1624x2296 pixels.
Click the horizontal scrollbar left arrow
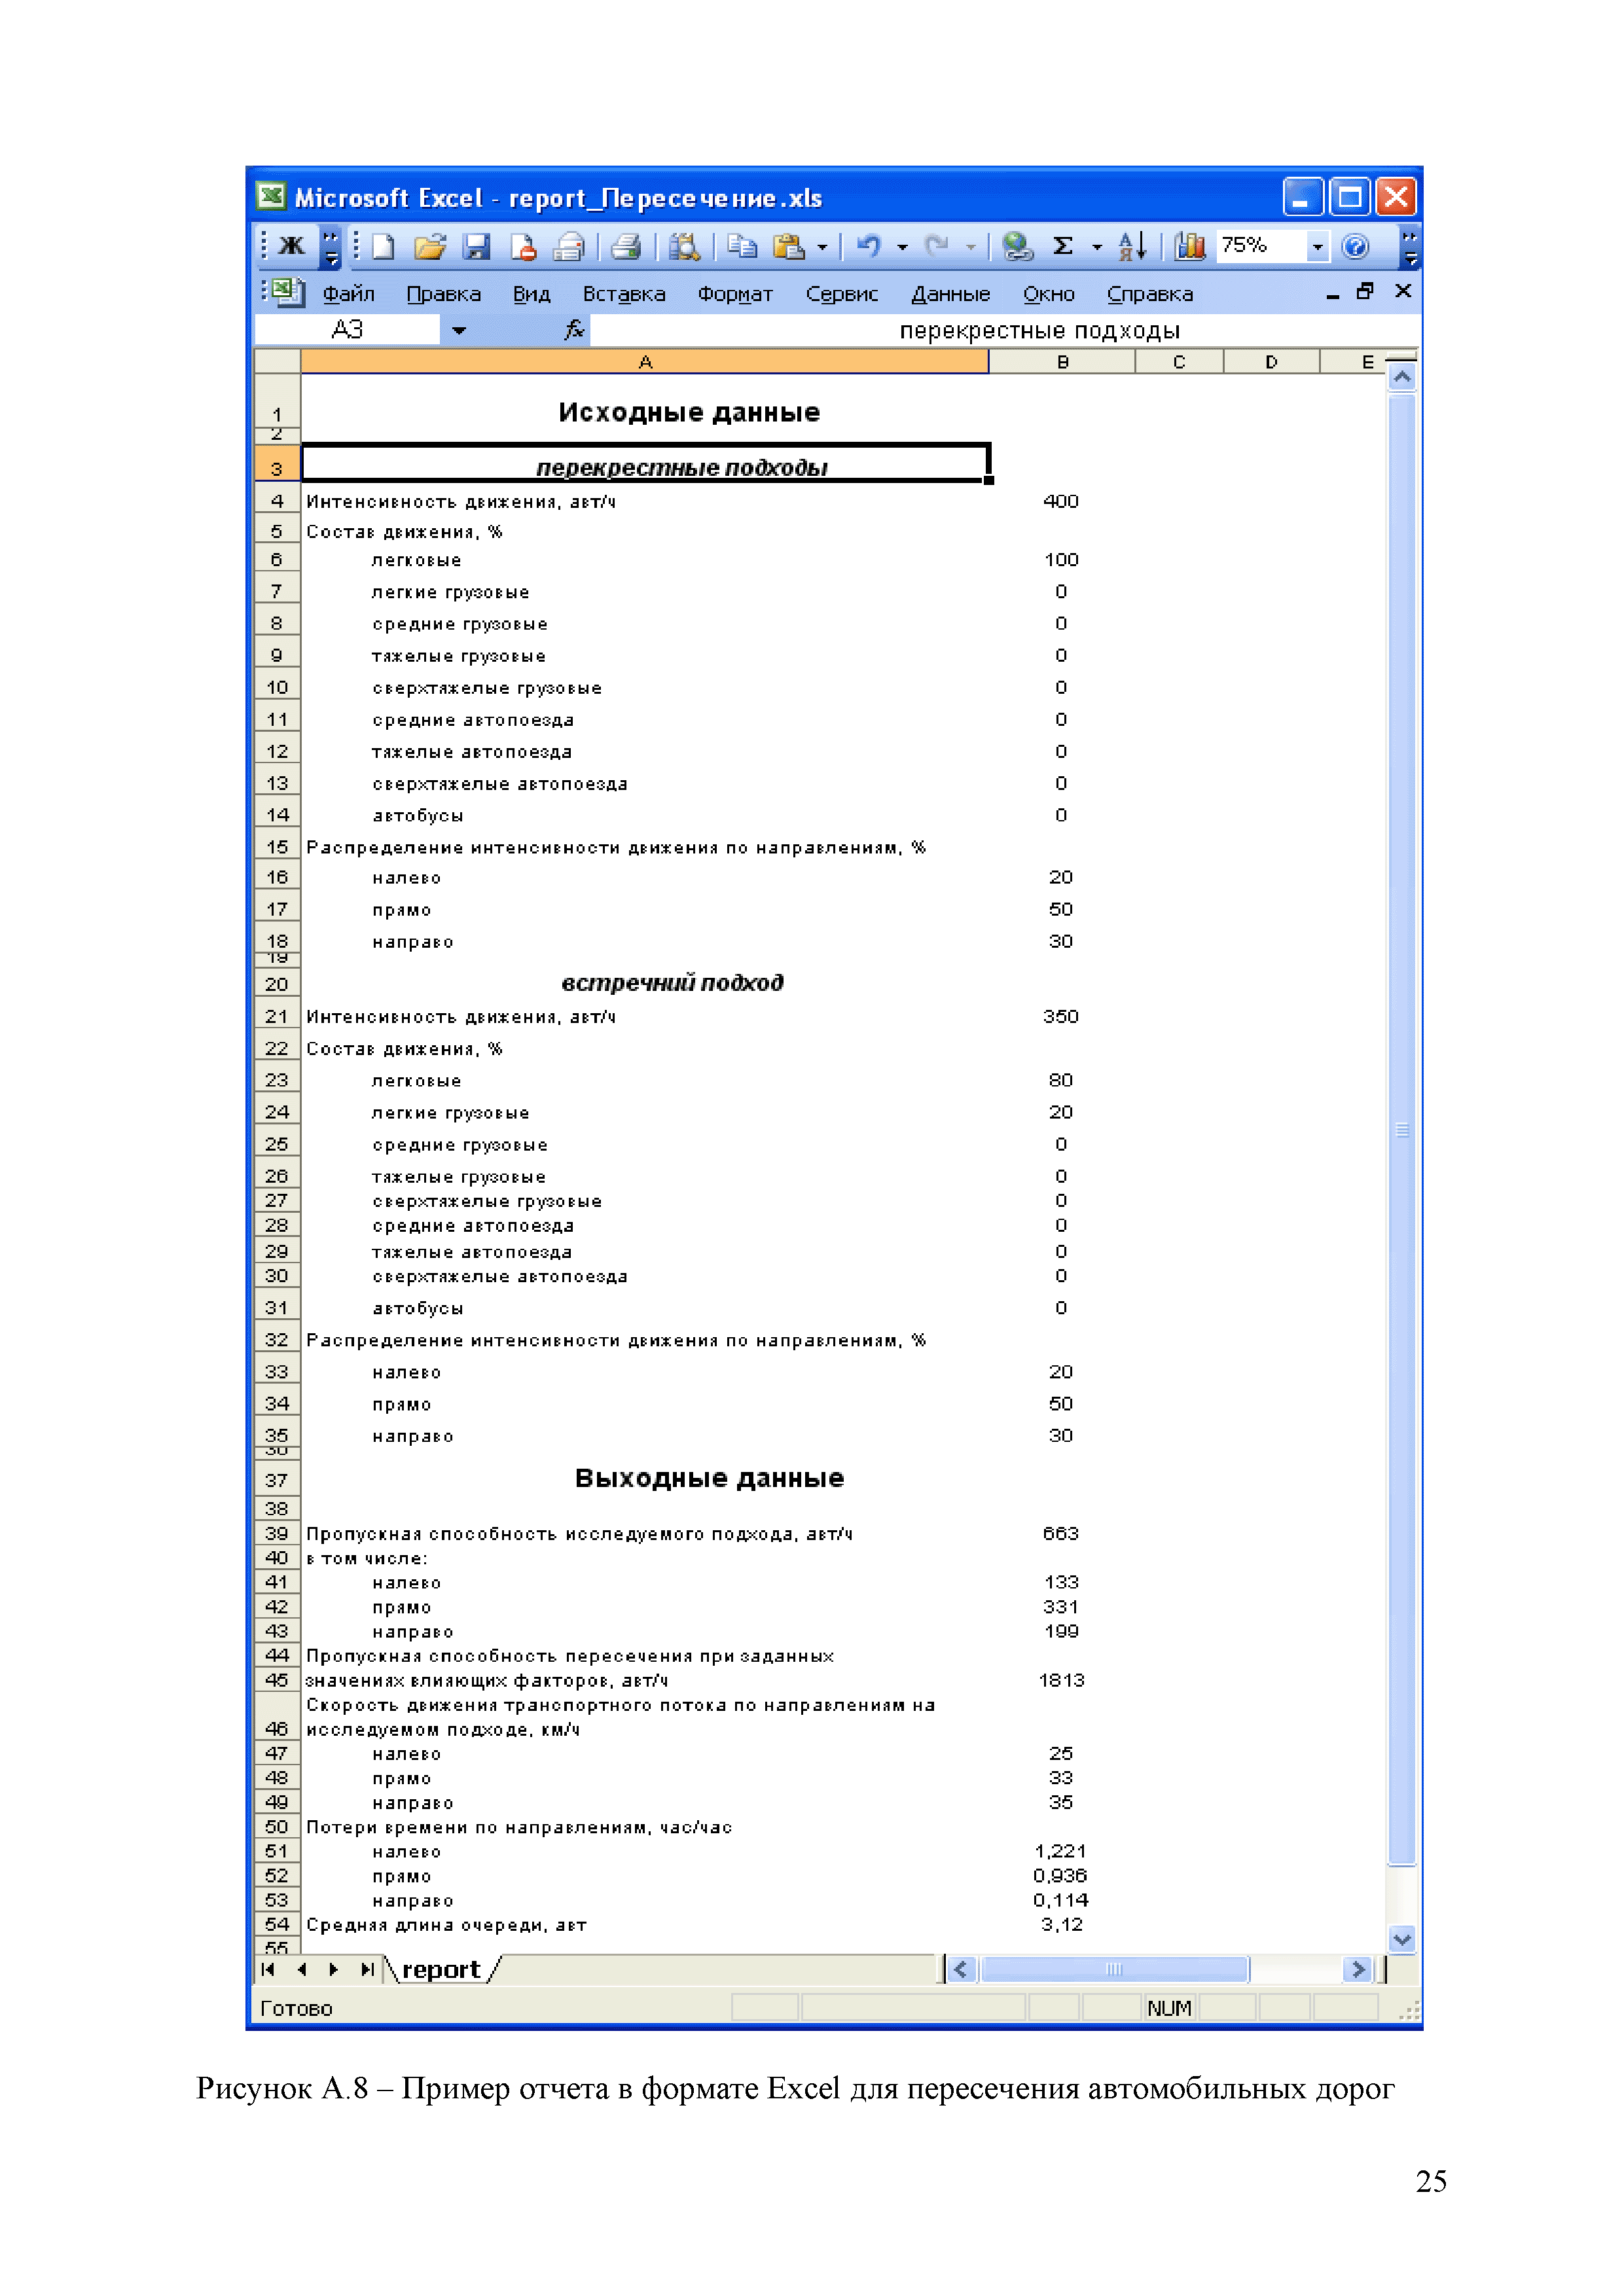(x=961, y=1969)
